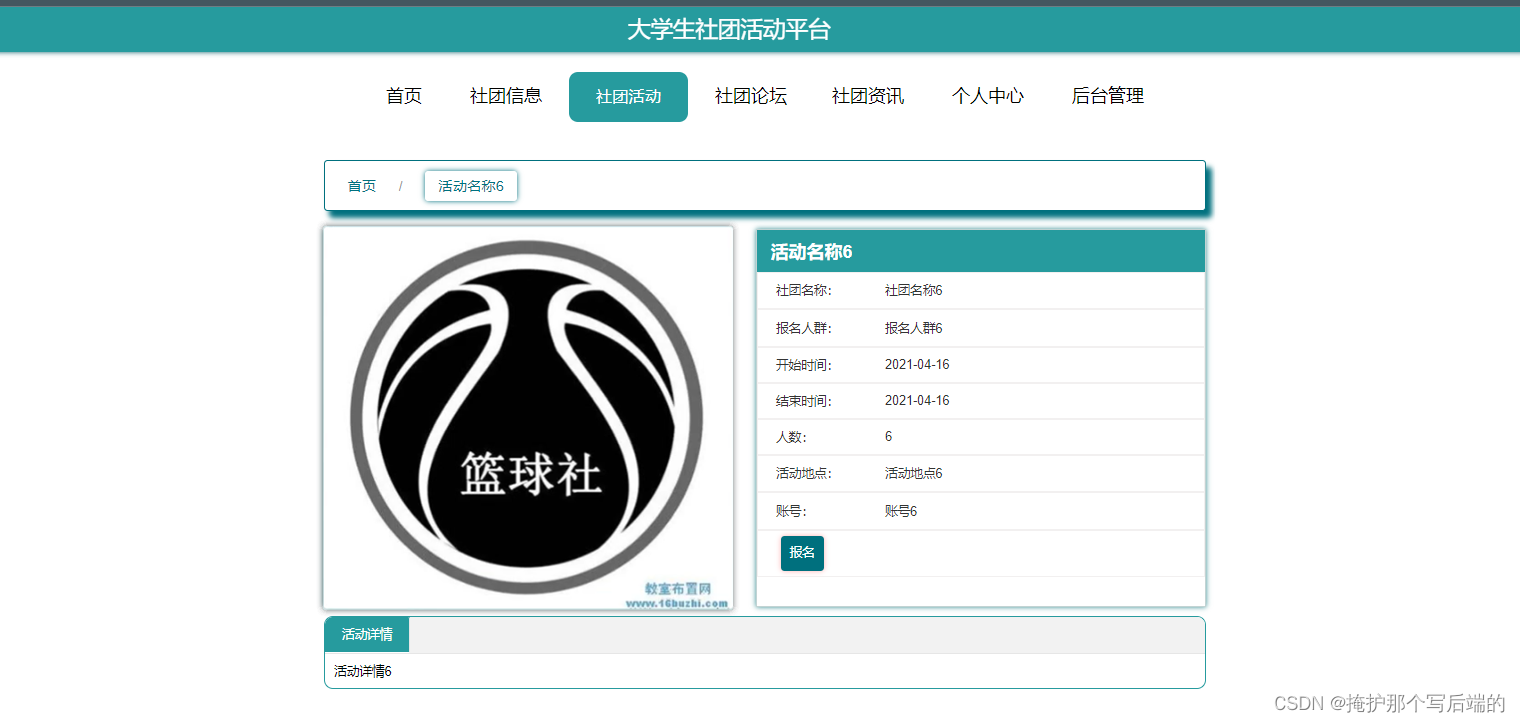Open the 首页 navigation item
Viewport: 1520px width, 722px height.
tap(404, 96)
